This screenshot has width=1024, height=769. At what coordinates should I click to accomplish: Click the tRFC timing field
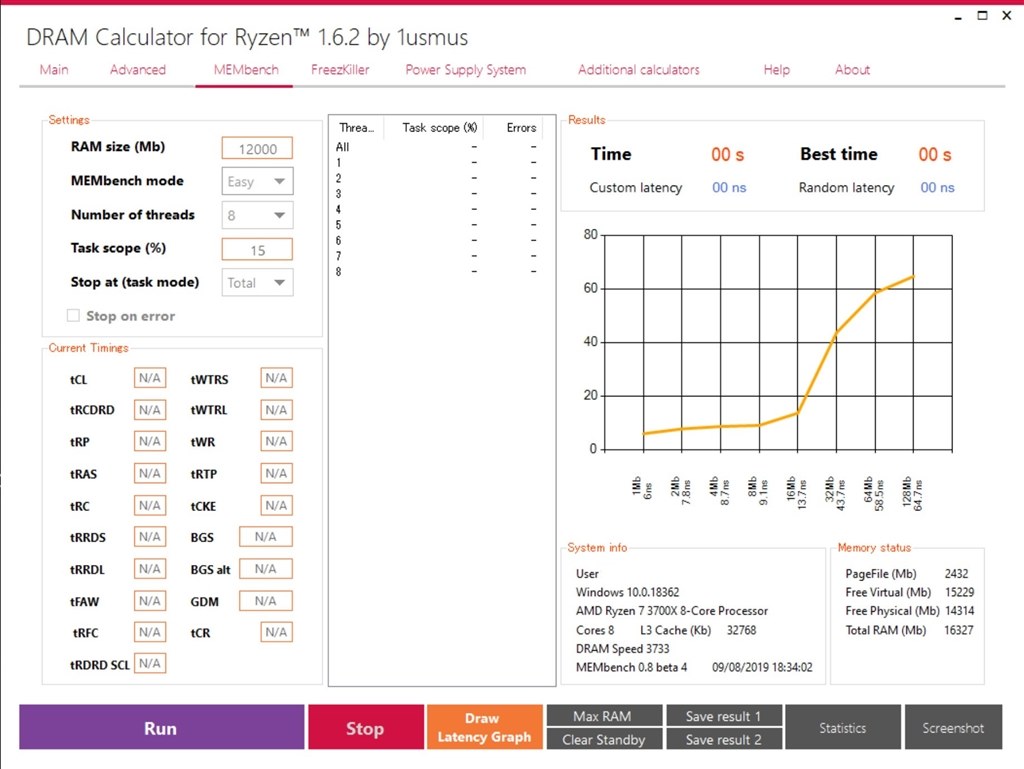(x=150, y=632)
